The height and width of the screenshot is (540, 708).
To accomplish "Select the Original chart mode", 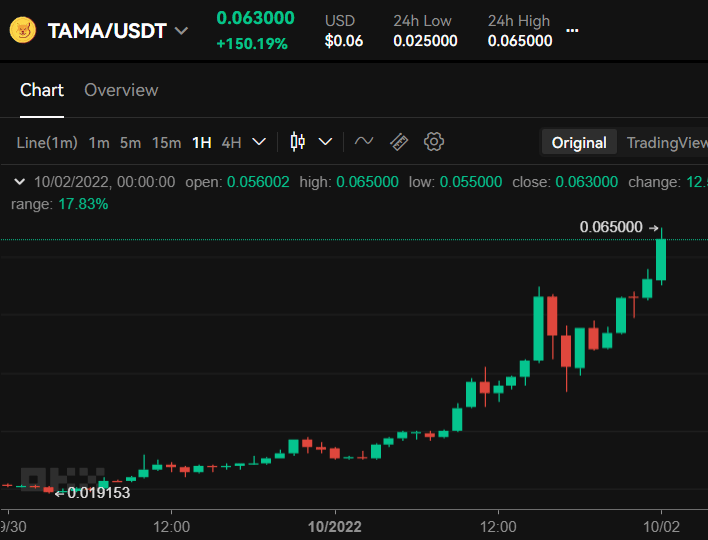I will coord(579,142).
